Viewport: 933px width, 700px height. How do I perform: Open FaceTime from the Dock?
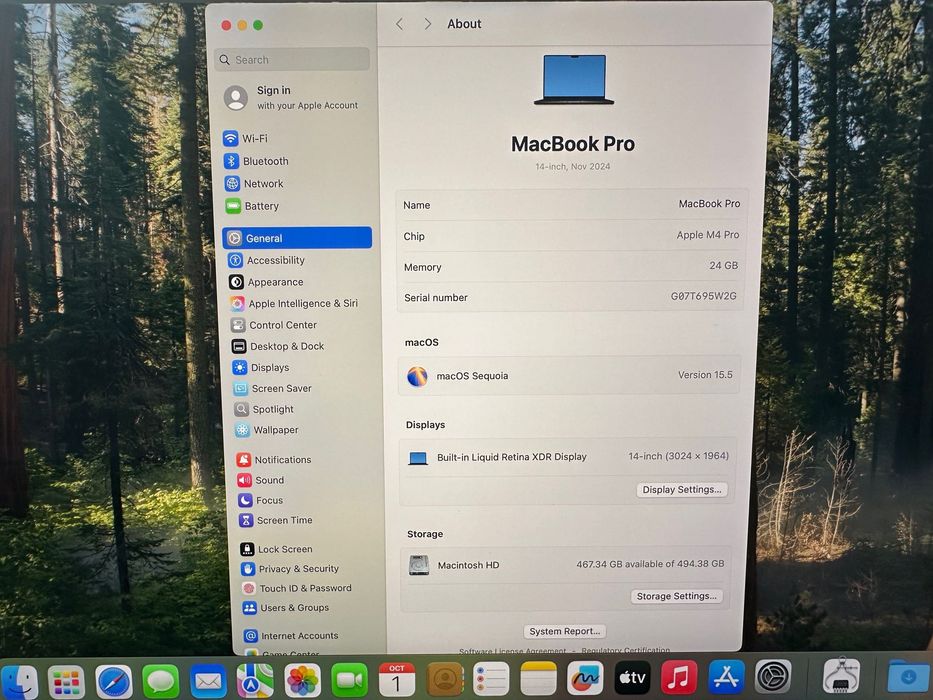349,680
